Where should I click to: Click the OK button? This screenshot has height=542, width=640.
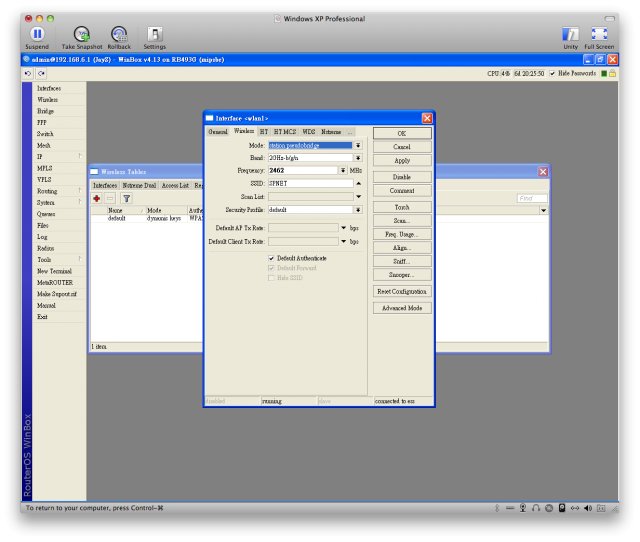[402, 133]
